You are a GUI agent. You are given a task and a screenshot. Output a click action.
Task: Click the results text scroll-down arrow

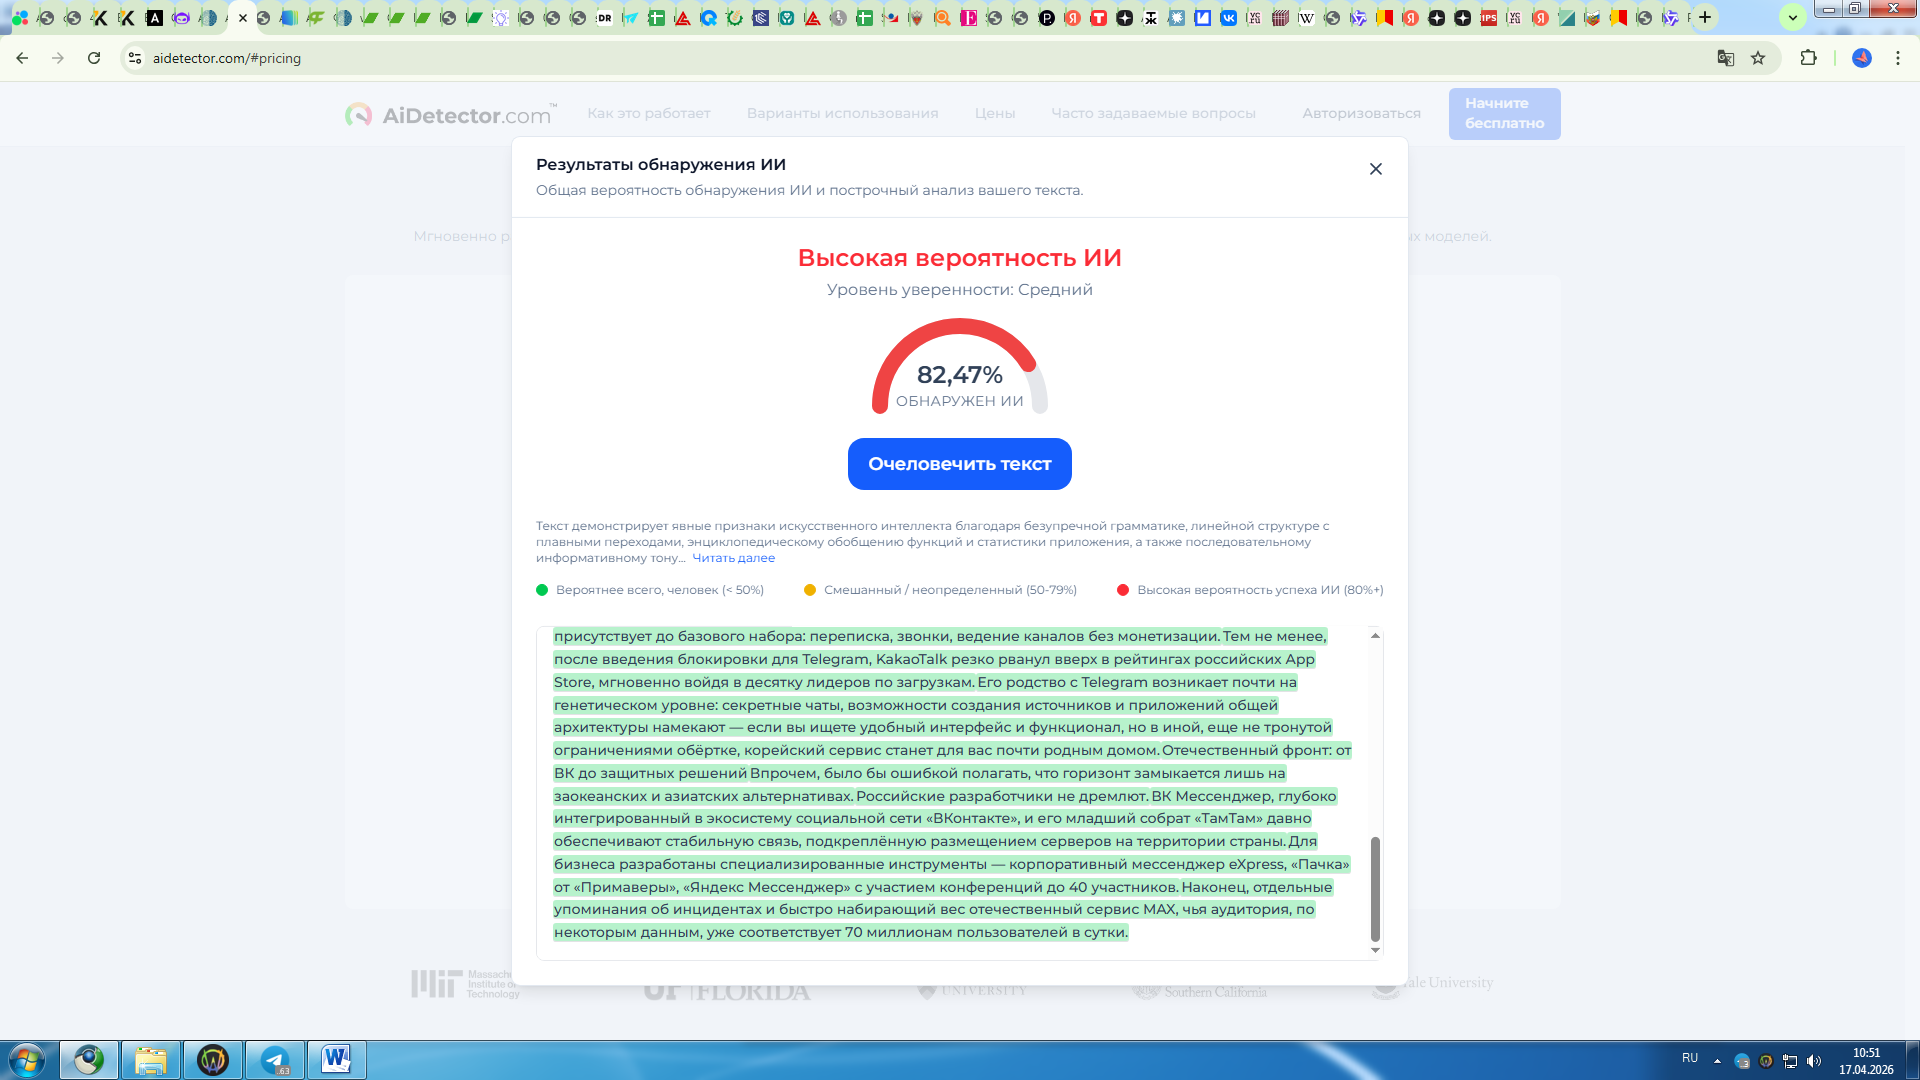point(1375,950)
